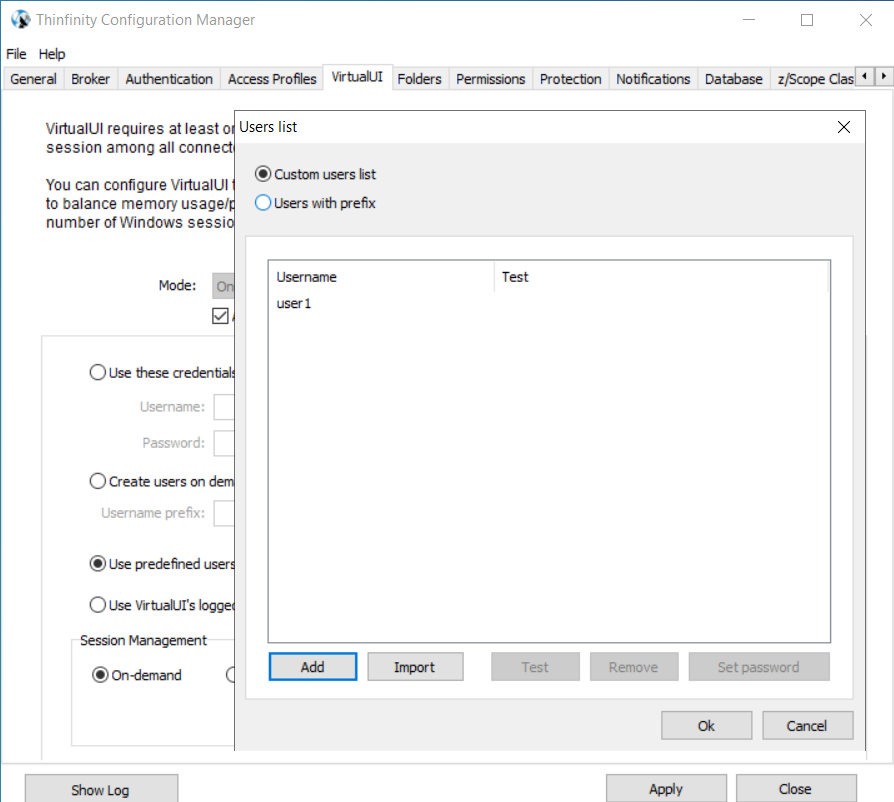The height and width of the screenshot is (802, 894).
Task: Select the Custom users list option
Action: (315, 174)
